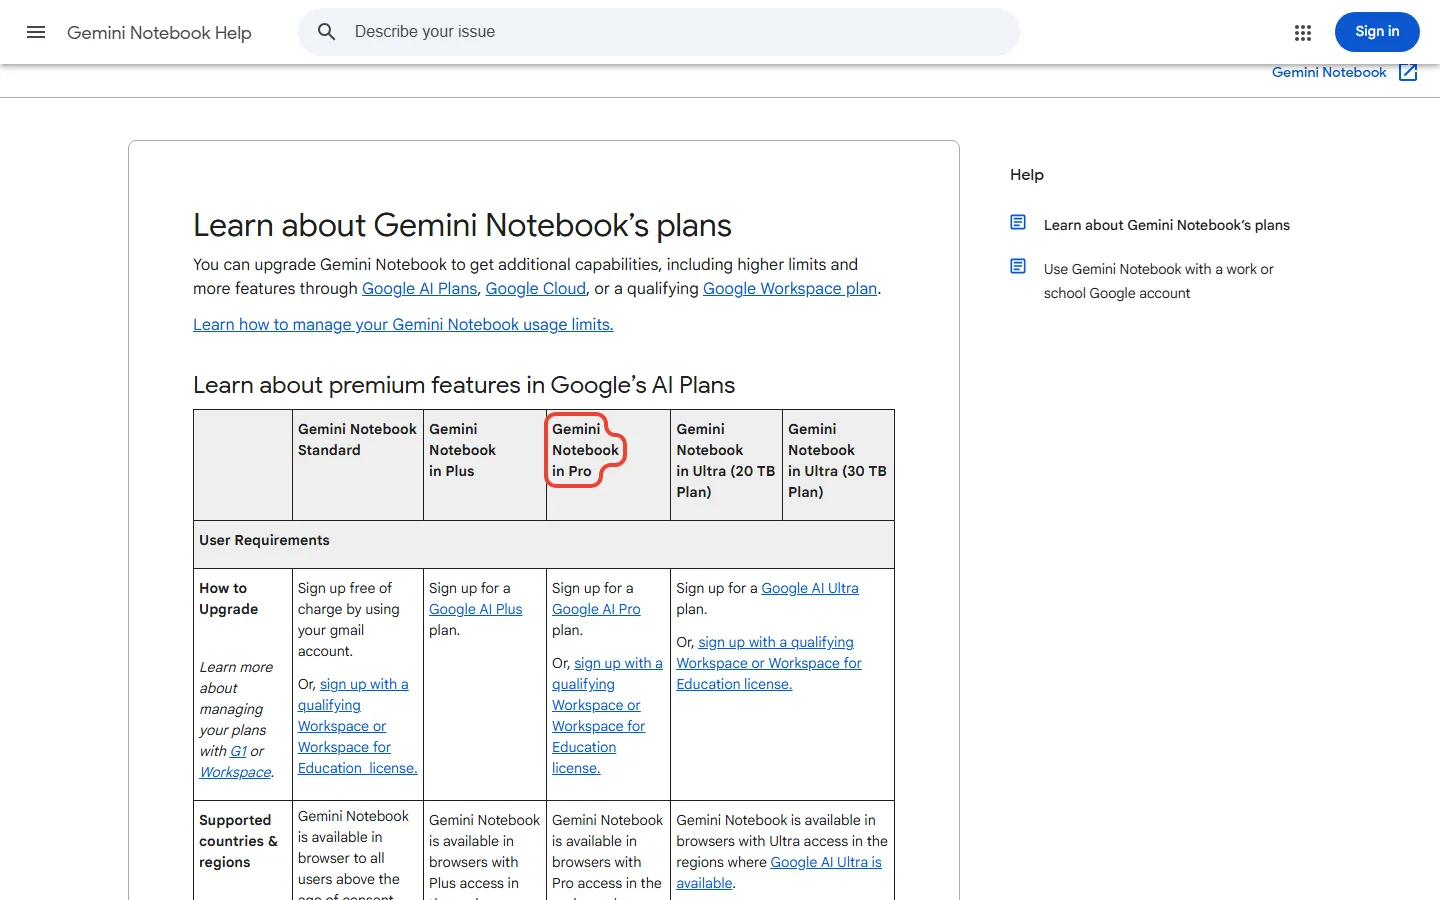
Task: Click the search magnifier icon
Action: click(x=326, y=32)
